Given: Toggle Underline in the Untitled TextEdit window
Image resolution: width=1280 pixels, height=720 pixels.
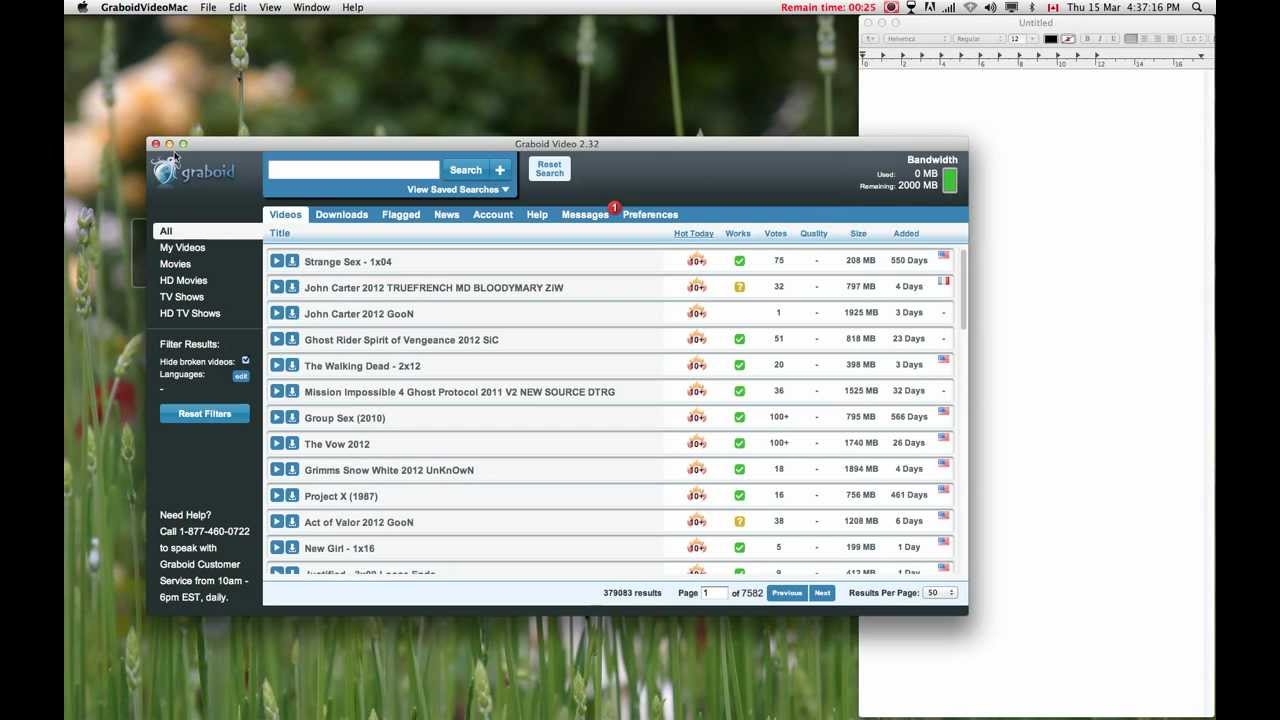Looking at the screenshot, I should pos(1111,39).
